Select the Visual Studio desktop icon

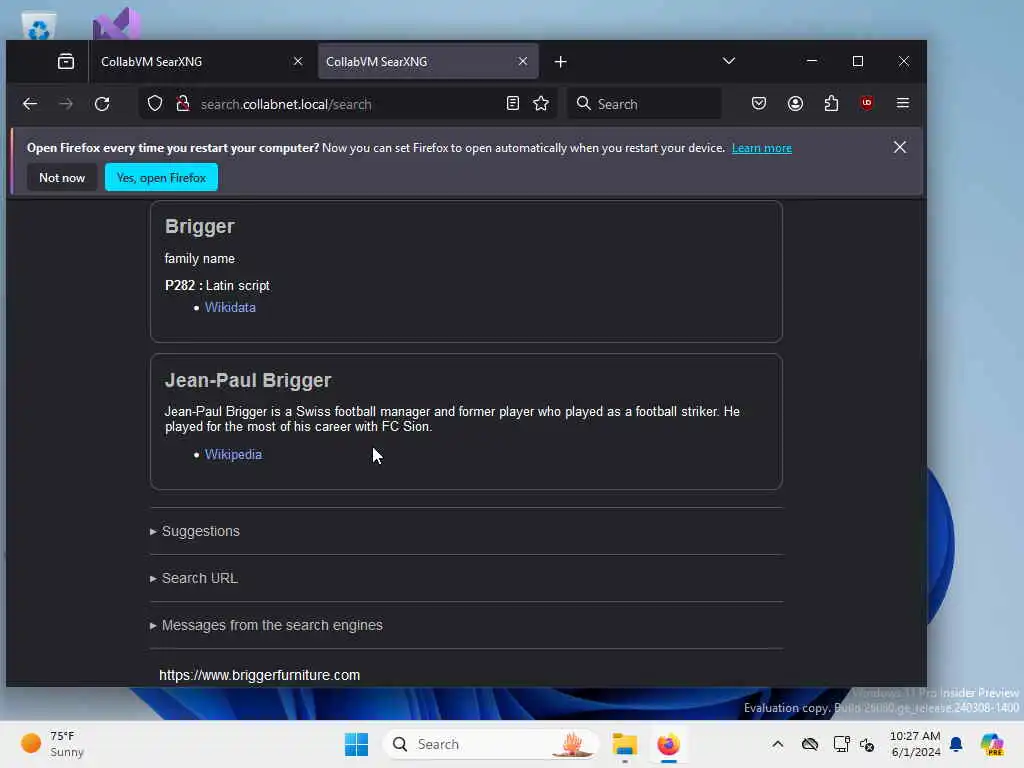pos(117,24)
